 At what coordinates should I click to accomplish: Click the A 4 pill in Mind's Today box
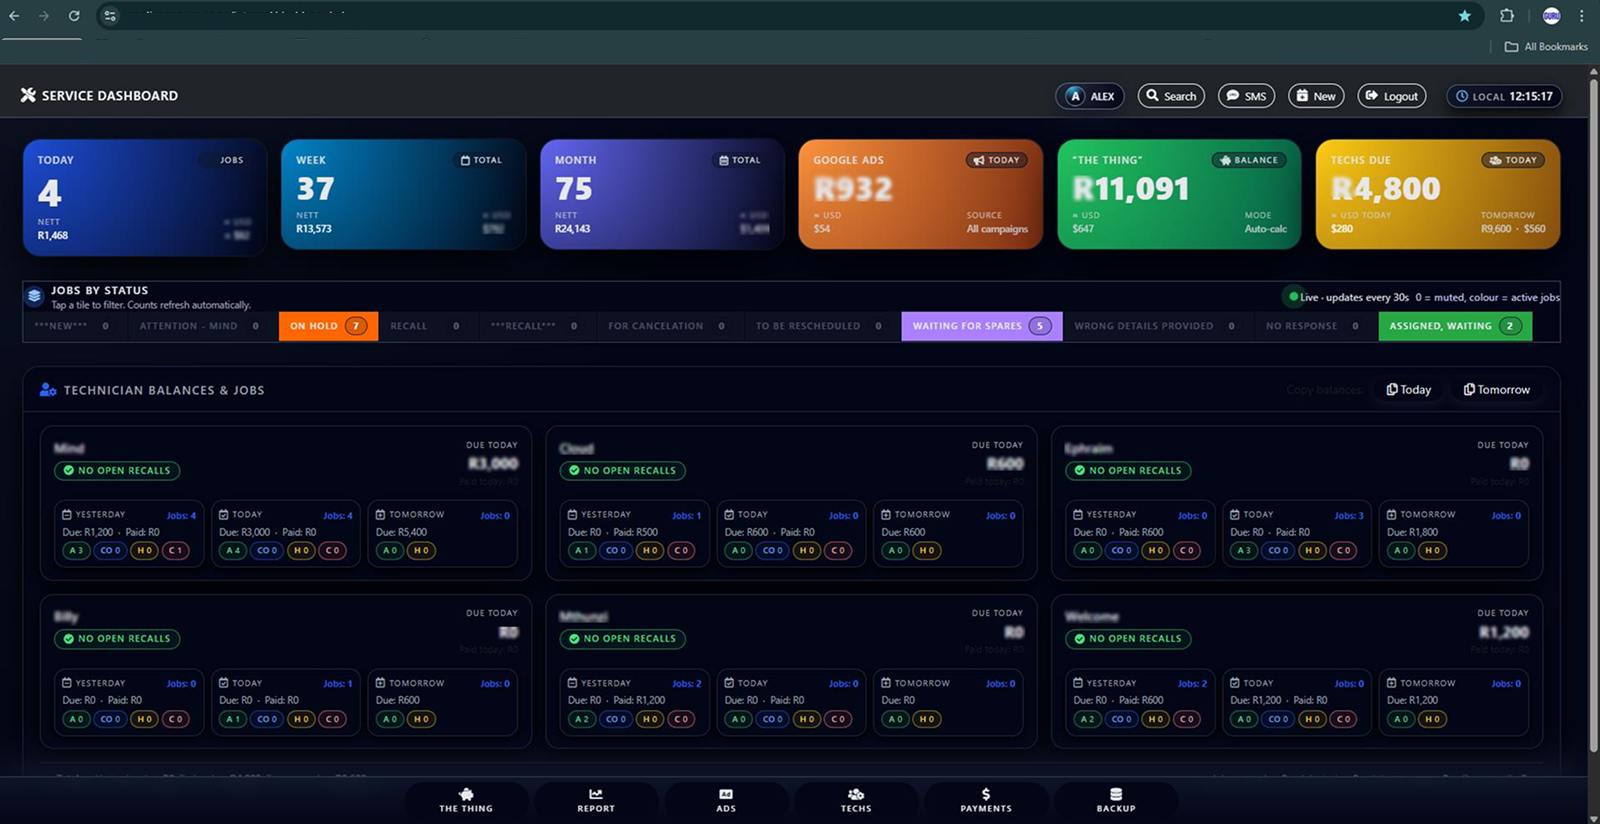click(x=233, y=551)
